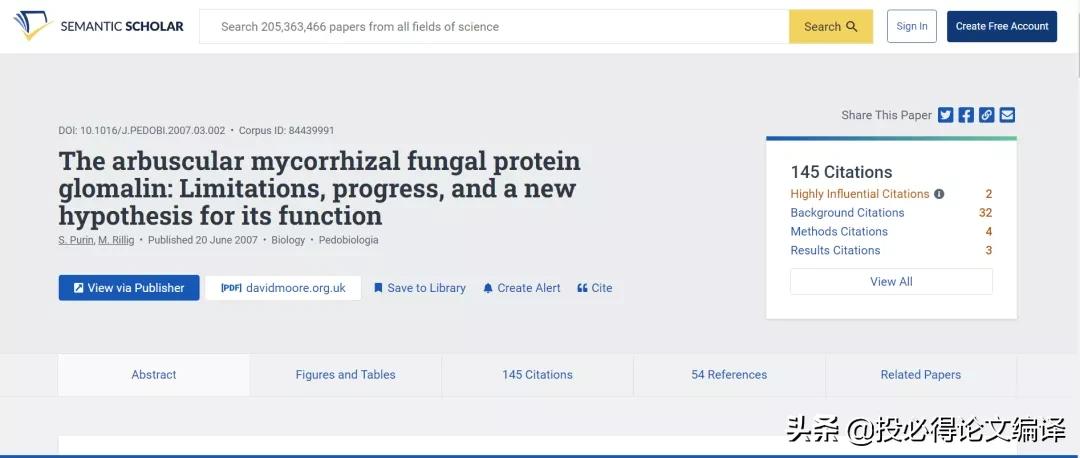Screen dimensions: 1080x458
Task: Click the paper search input field
Action: pyautogui.click(x=495, y=27)
